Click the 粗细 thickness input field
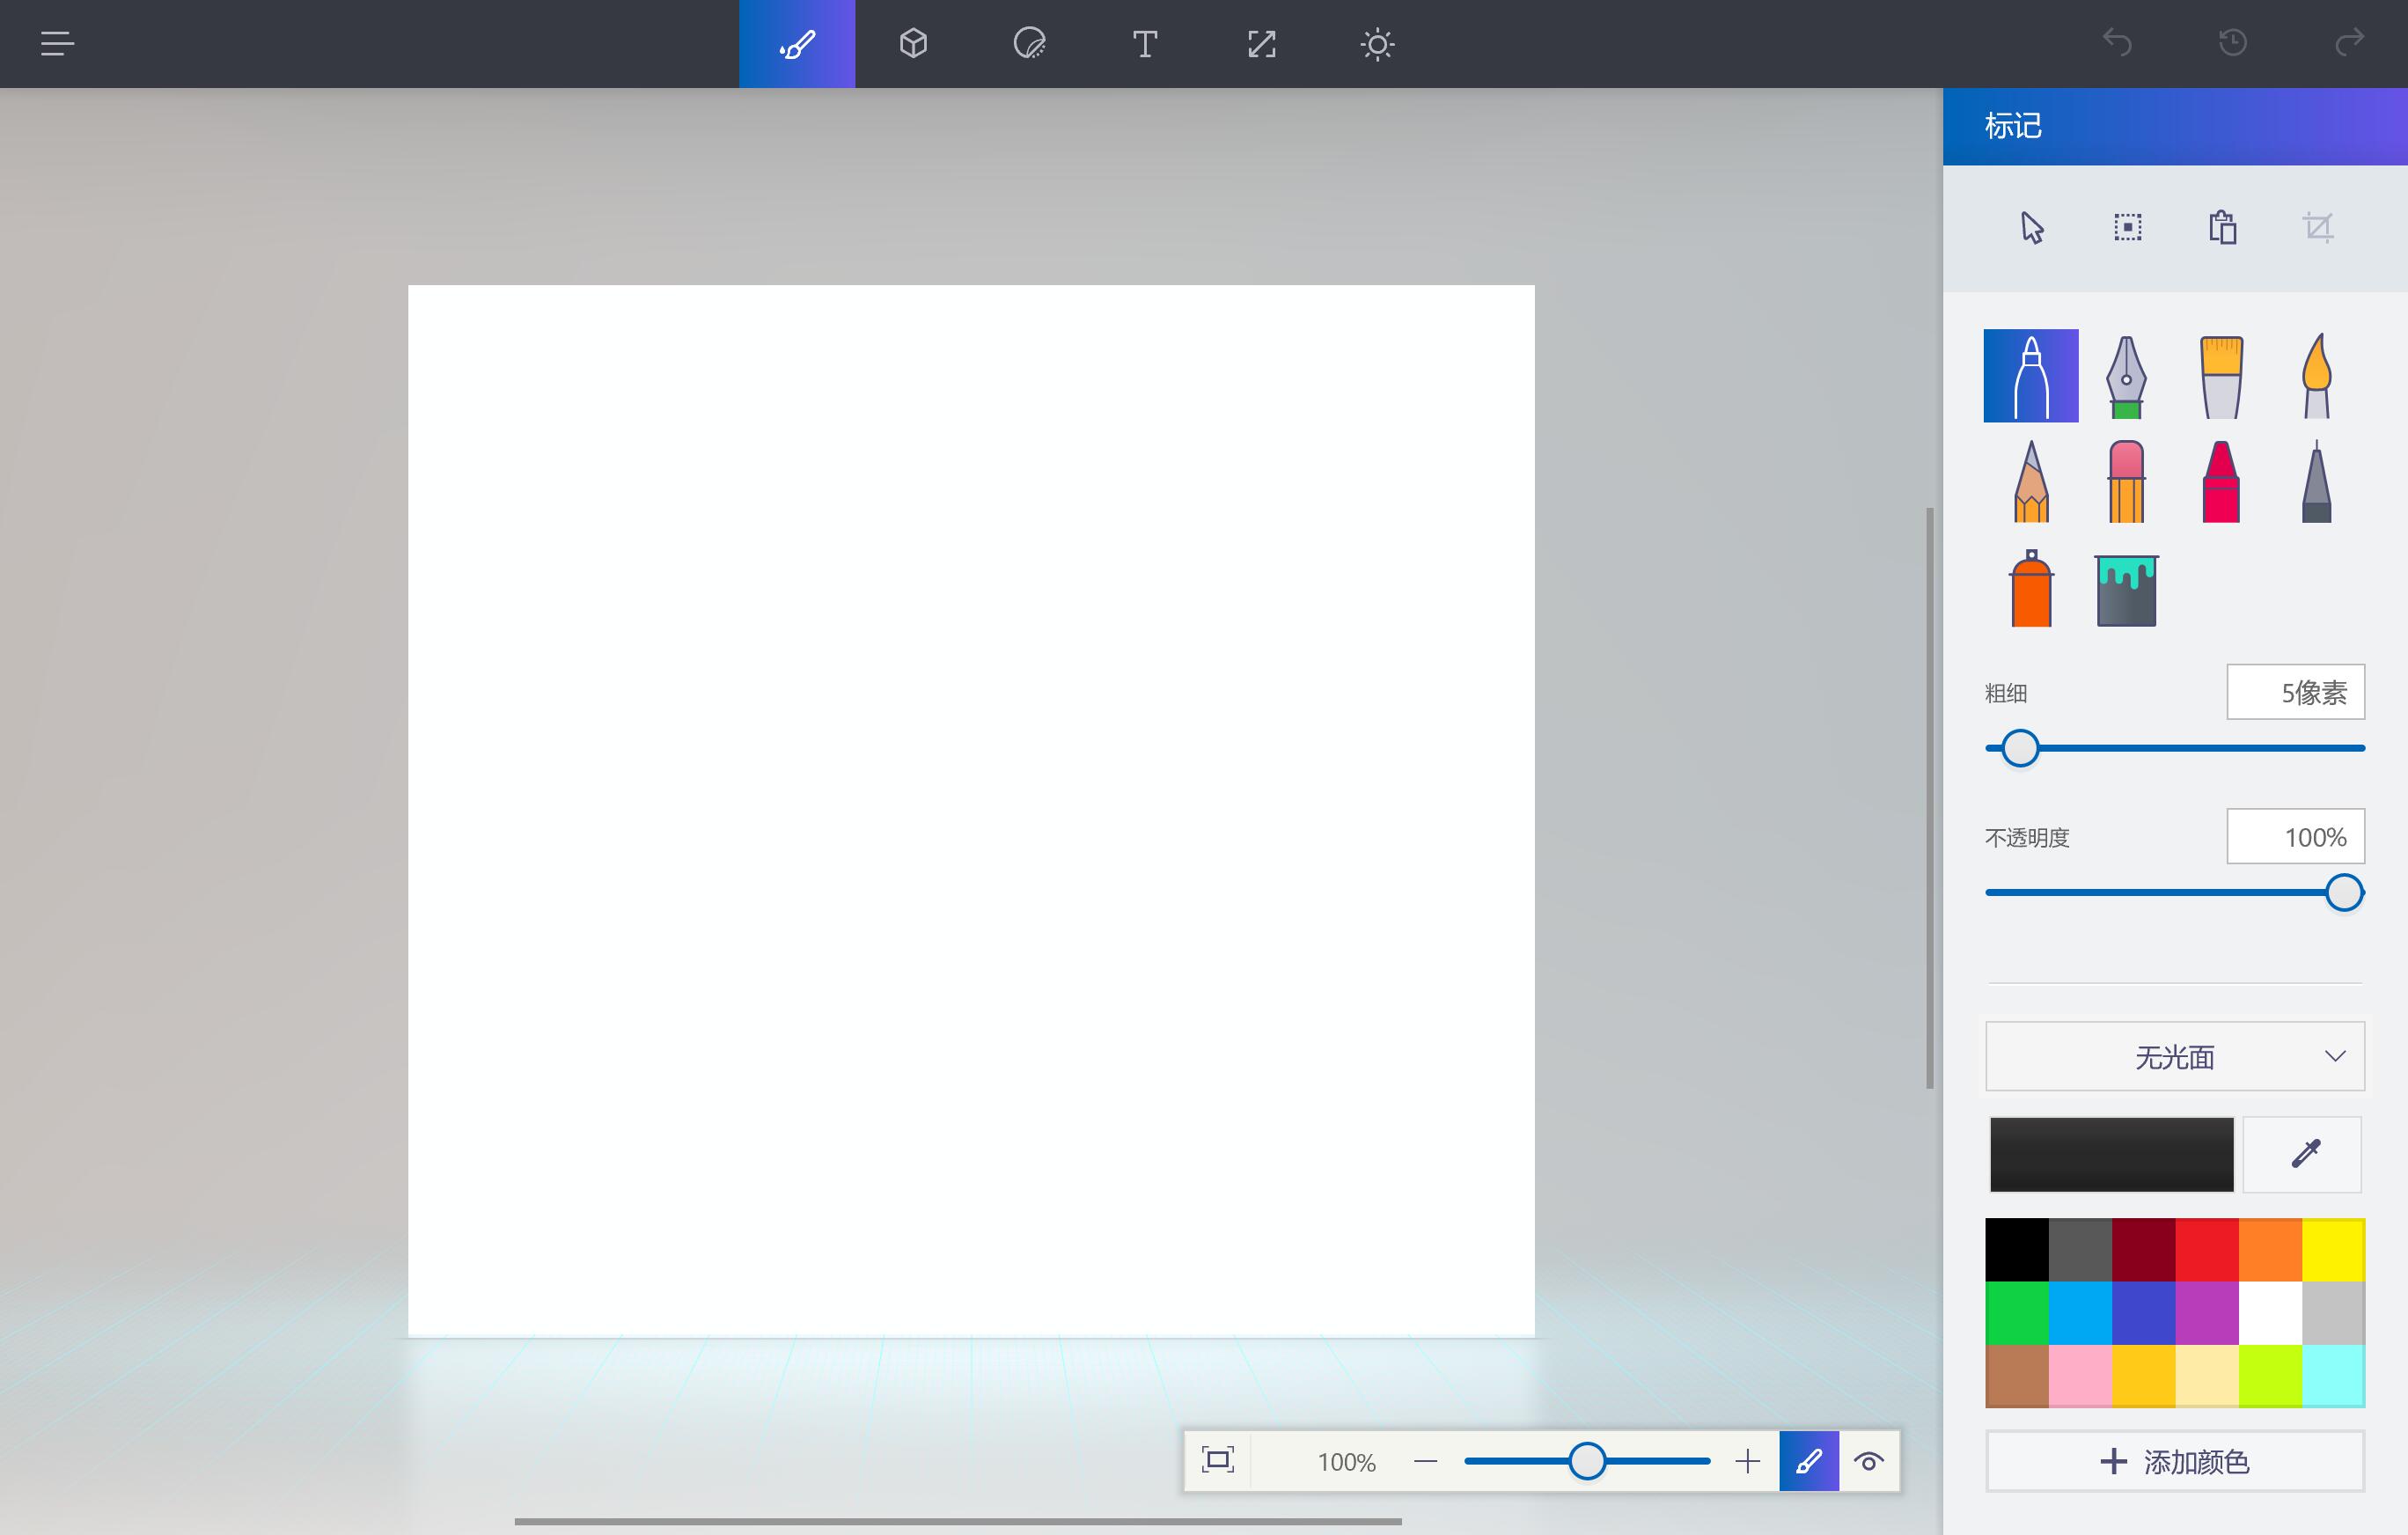The height and width of the screenshot is (1535, 2408). point(2295,692)
